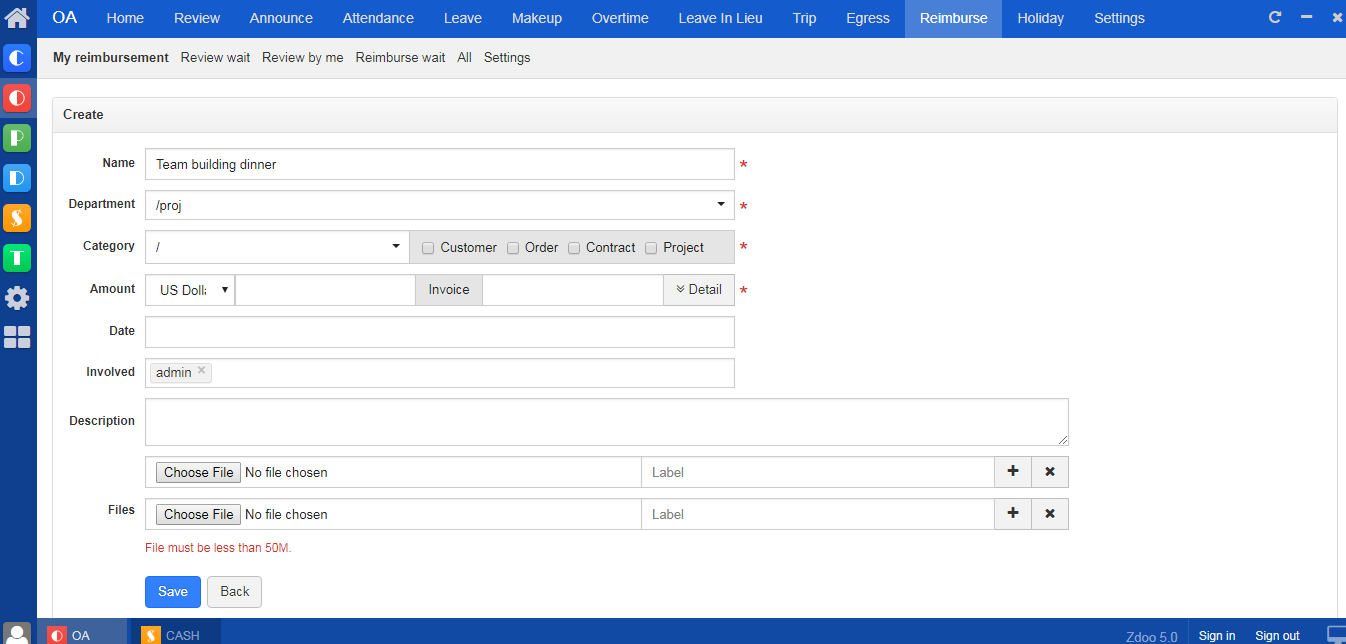Open the Announce menu
The width and height of the screenshot is (1346, 644).
281,18
